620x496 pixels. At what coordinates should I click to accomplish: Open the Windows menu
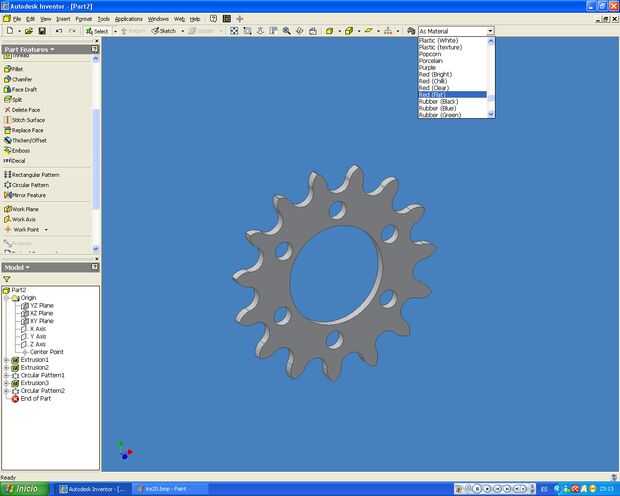coord(158,19)
